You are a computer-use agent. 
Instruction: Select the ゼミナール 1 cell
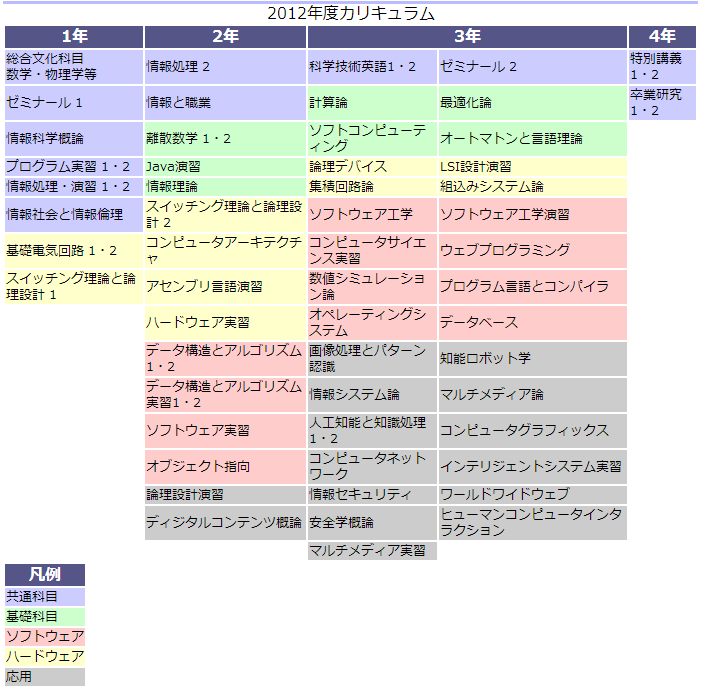(74, 103)
